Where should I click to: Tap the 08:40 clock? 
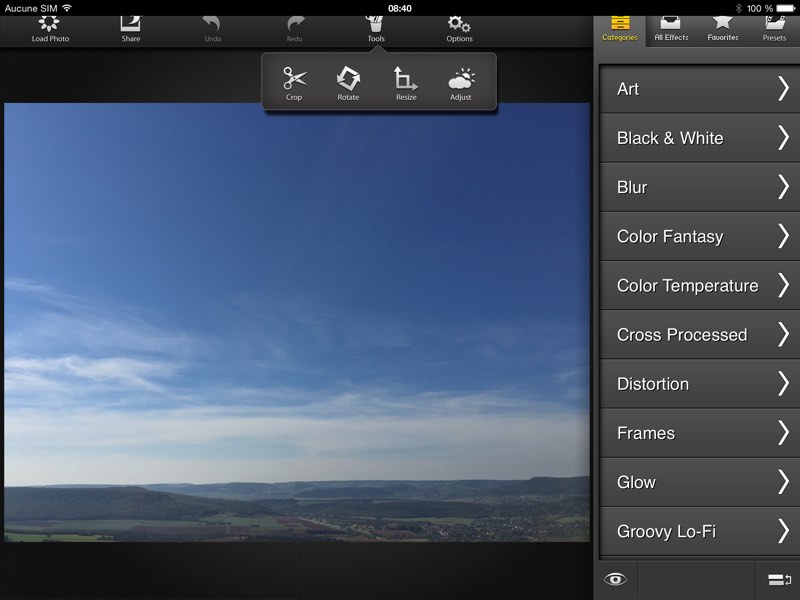point(399,8)
